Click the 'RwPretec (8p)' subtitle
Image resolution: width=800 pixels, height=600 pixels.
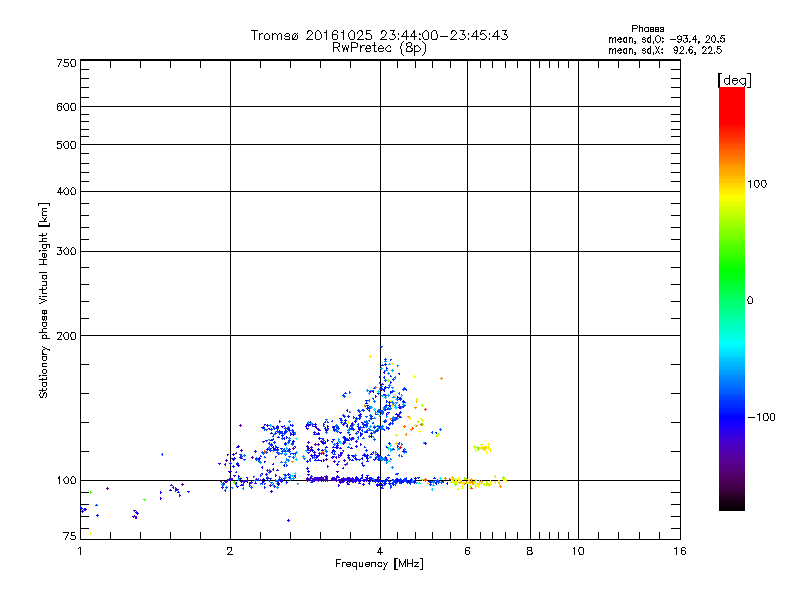click(x=379, y=48)
